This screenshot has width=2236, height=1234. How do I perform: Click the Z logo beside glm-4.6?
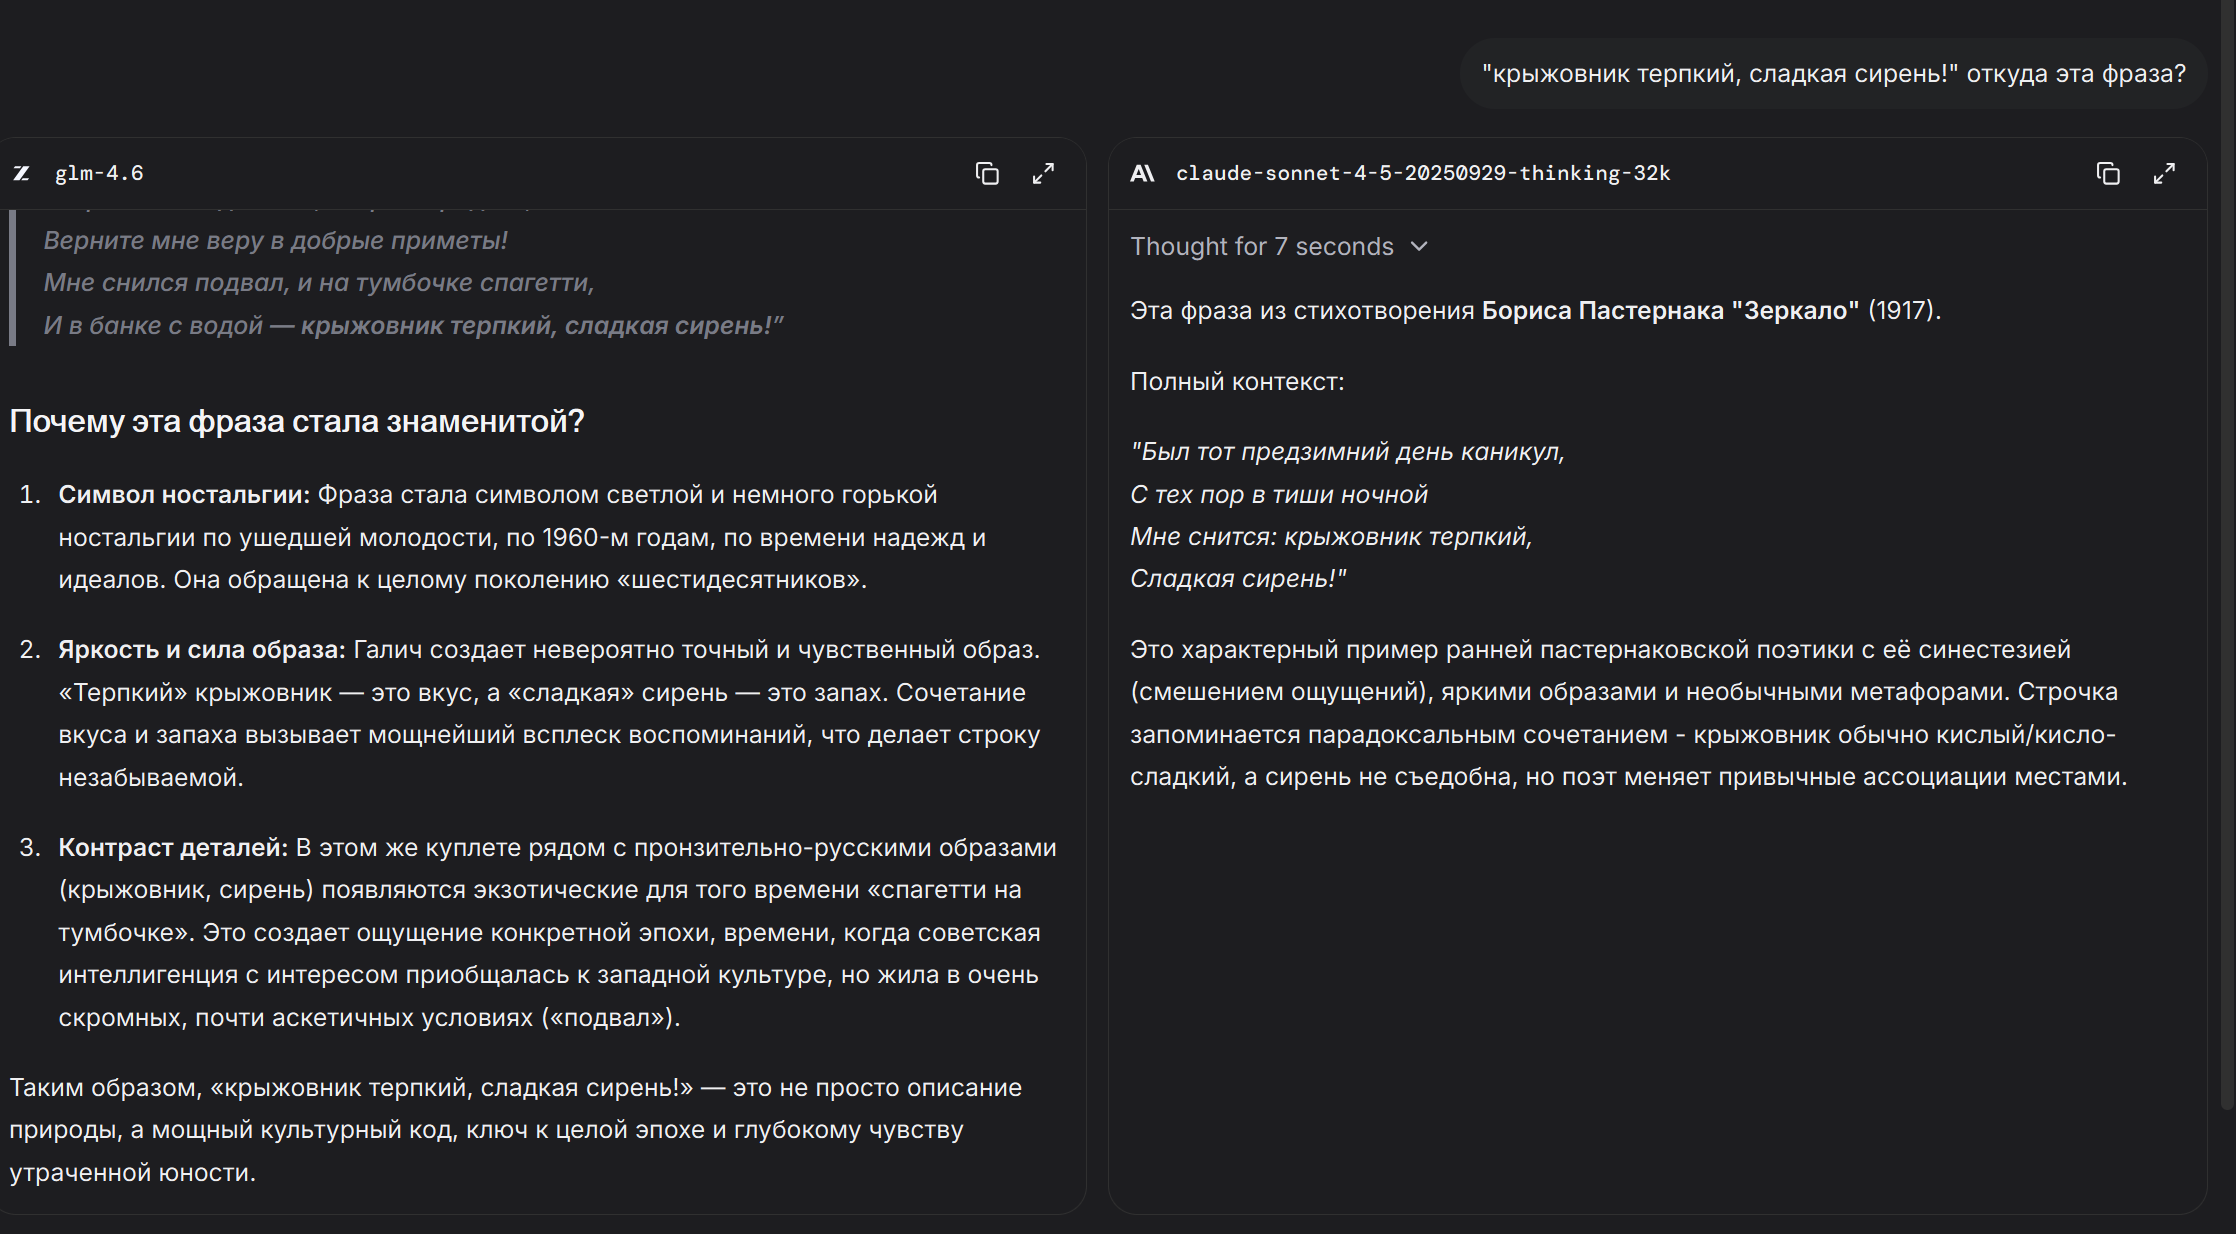click(x=21, y=174)
